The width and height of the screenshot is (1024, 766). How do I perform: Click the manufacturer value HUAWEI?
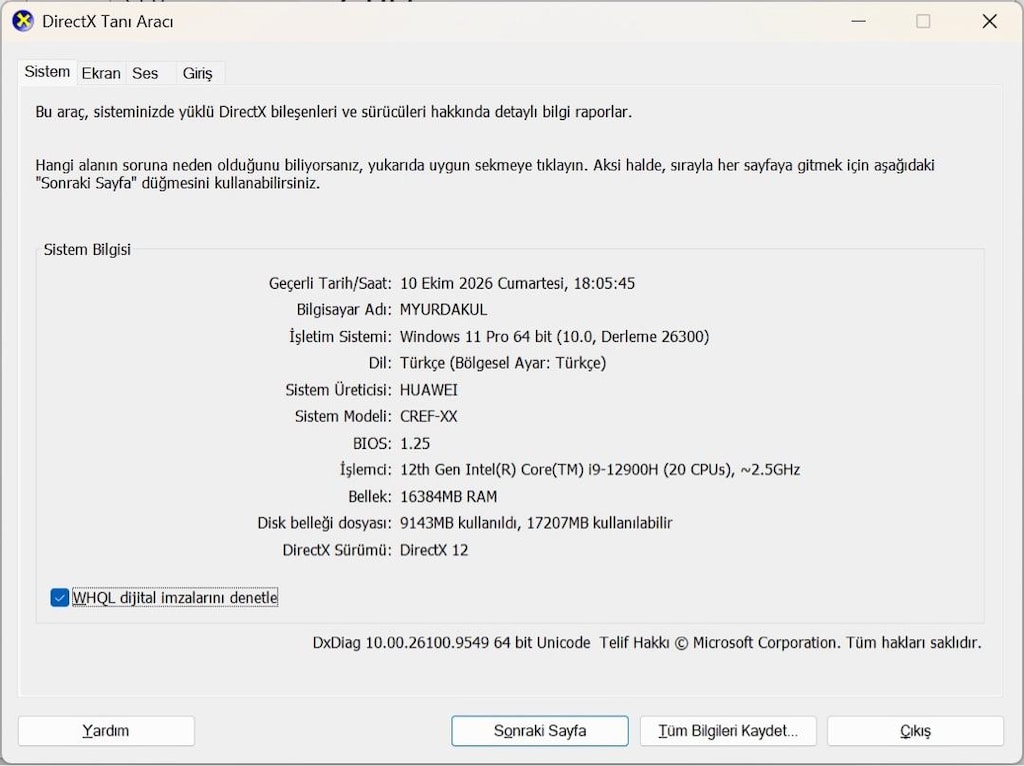point(429,390)
